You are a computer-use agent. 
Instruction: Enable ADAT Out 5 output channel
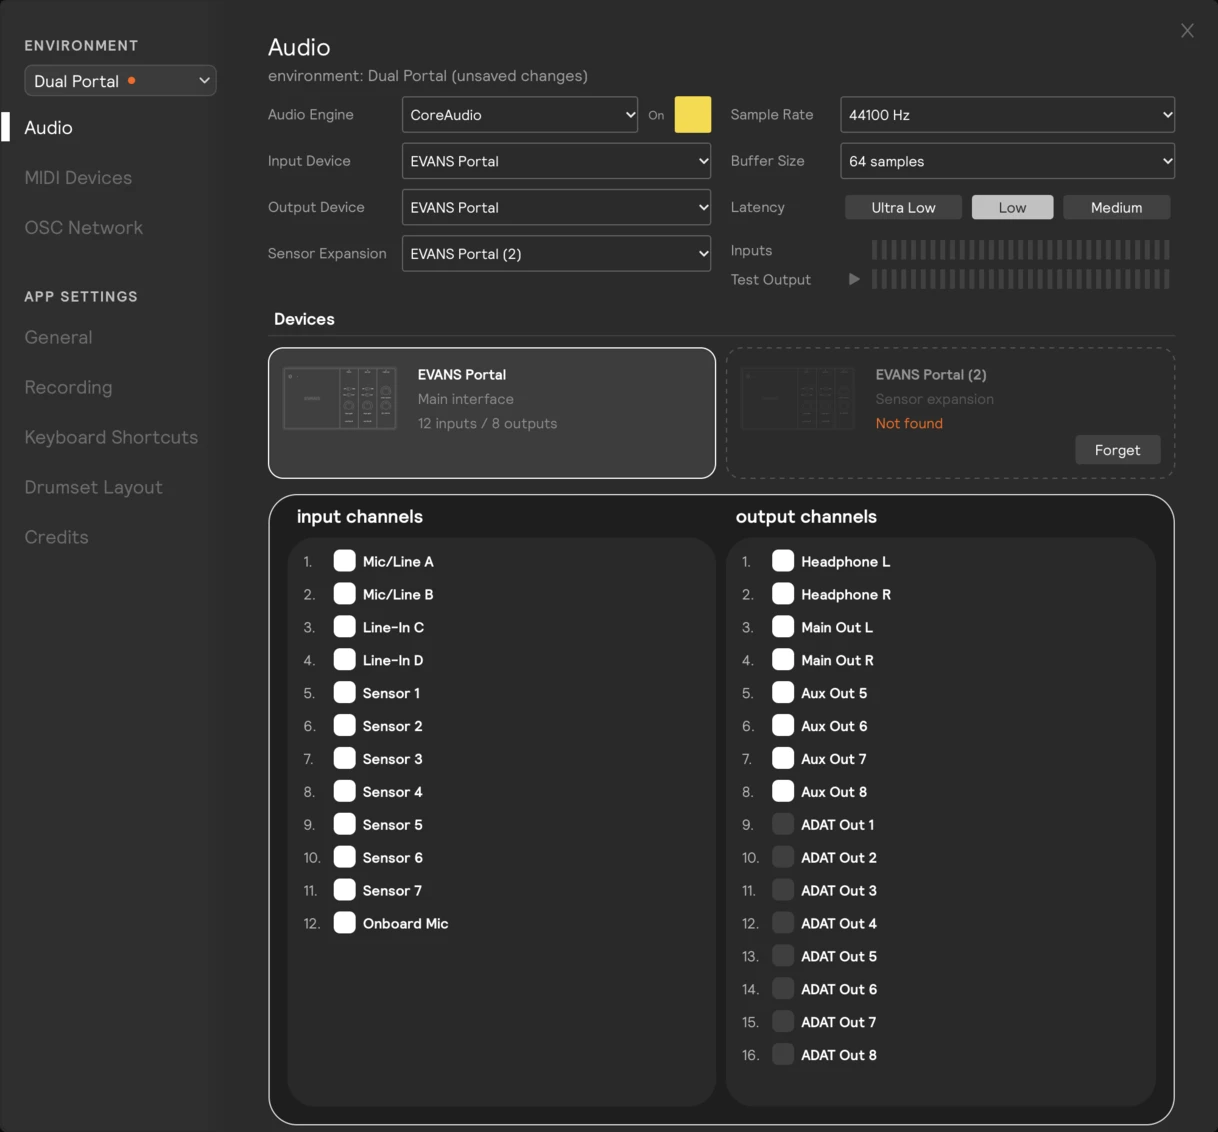(783, 957)
